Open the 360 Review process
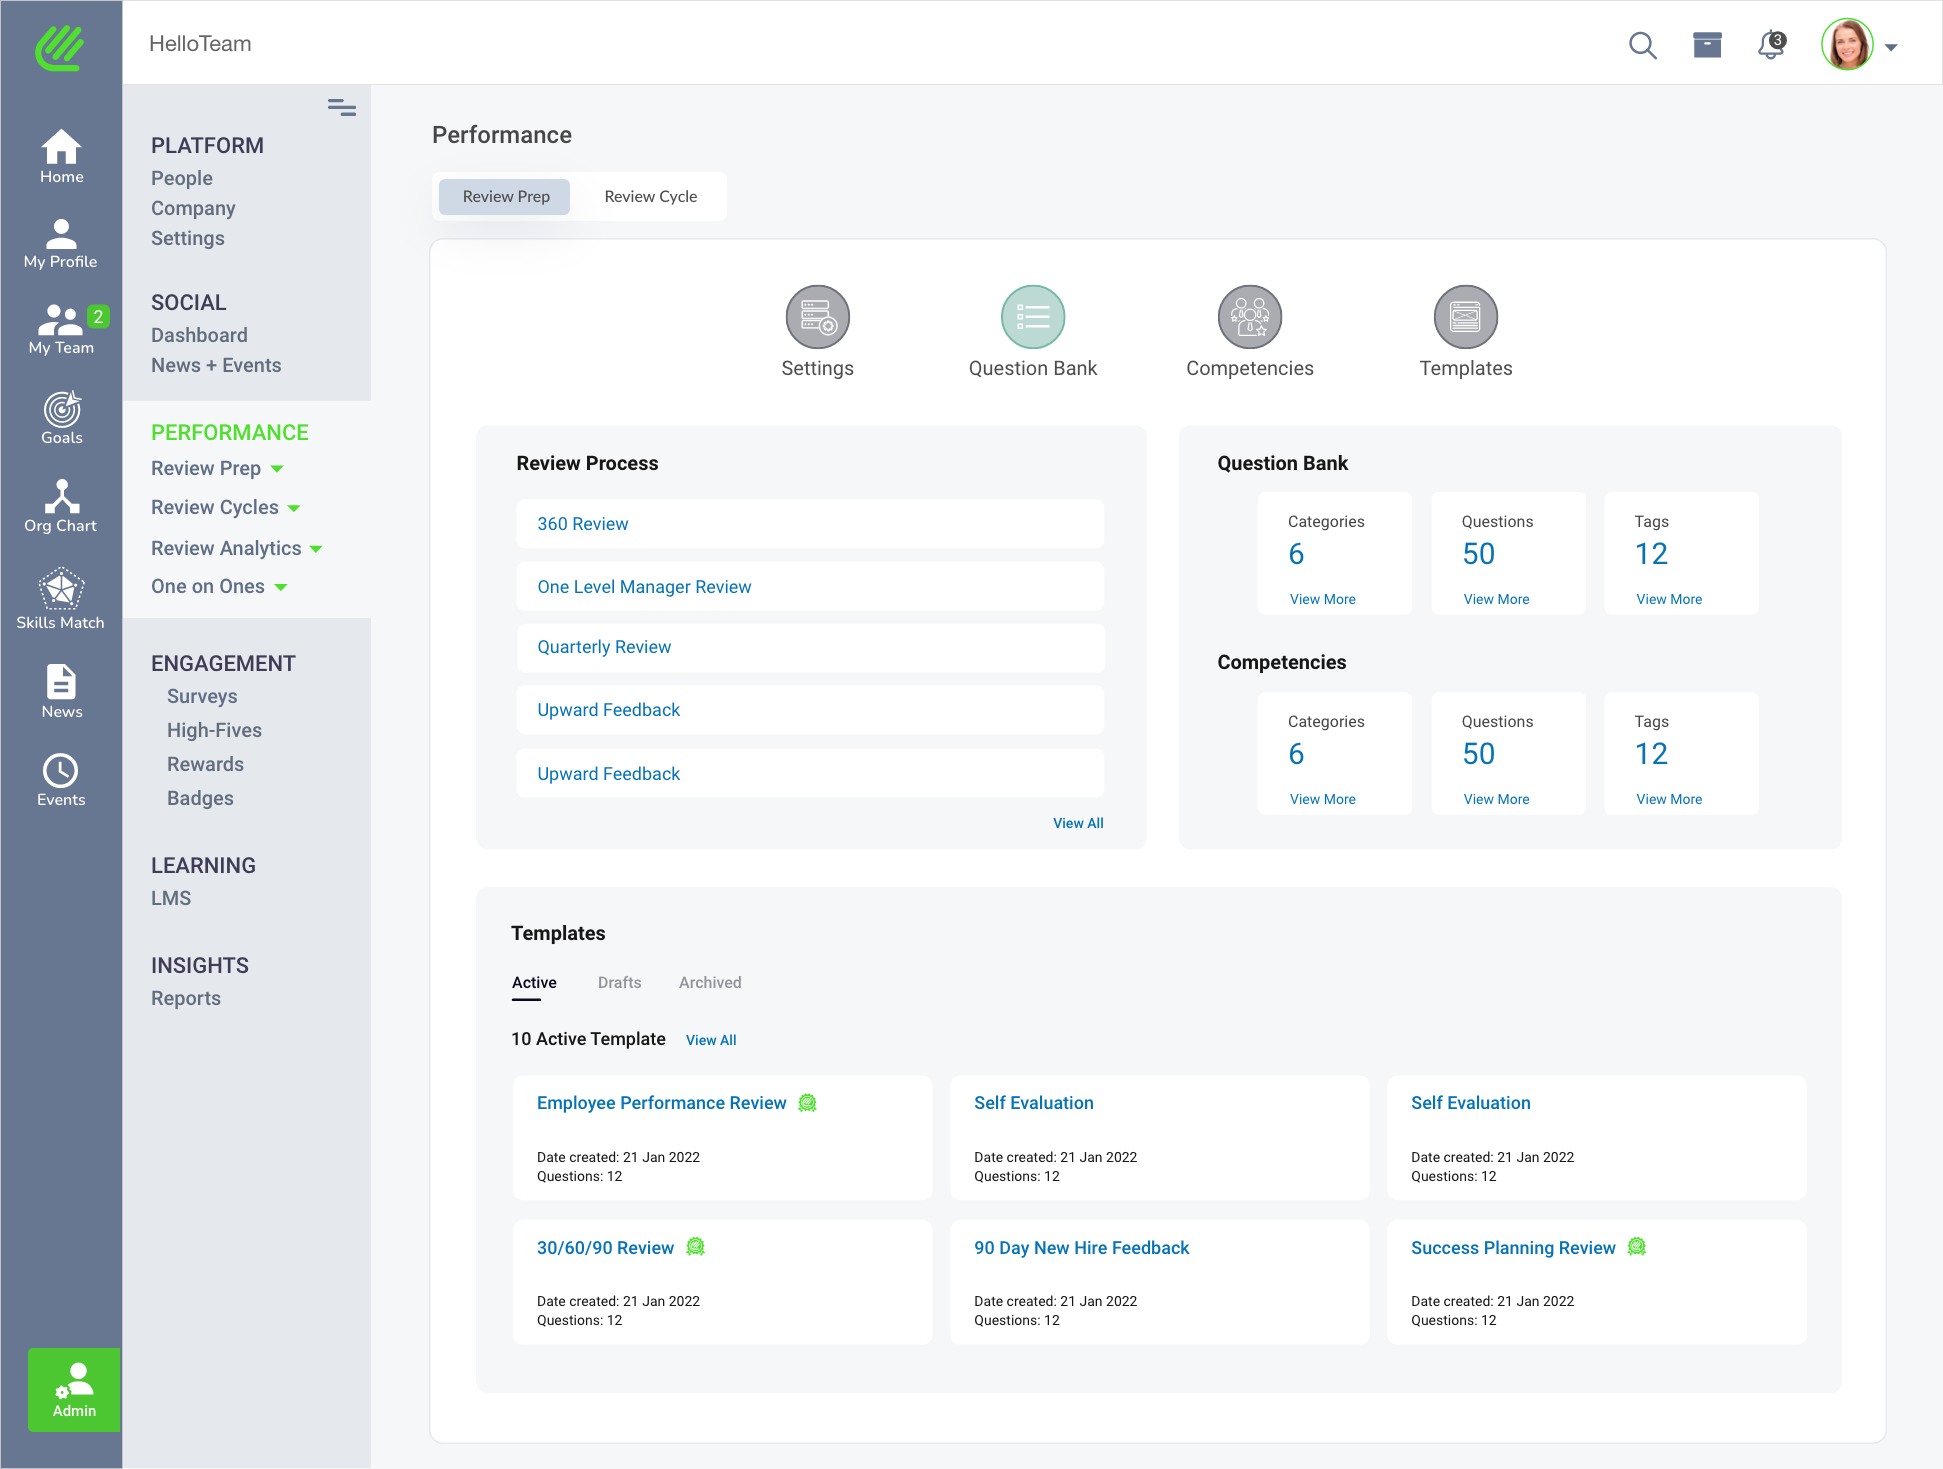Screen dimensions: 1943x1469 click(x=810, y=524)
